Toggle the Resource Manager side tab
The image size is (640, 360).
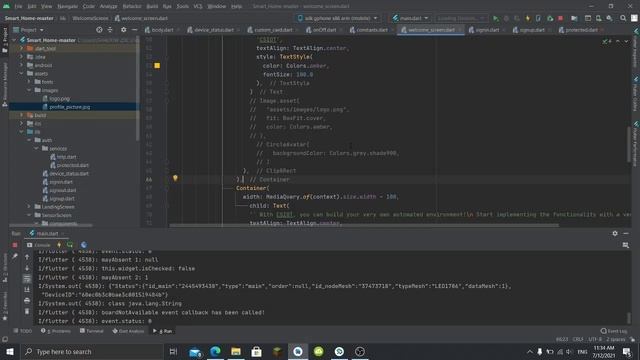5,85
